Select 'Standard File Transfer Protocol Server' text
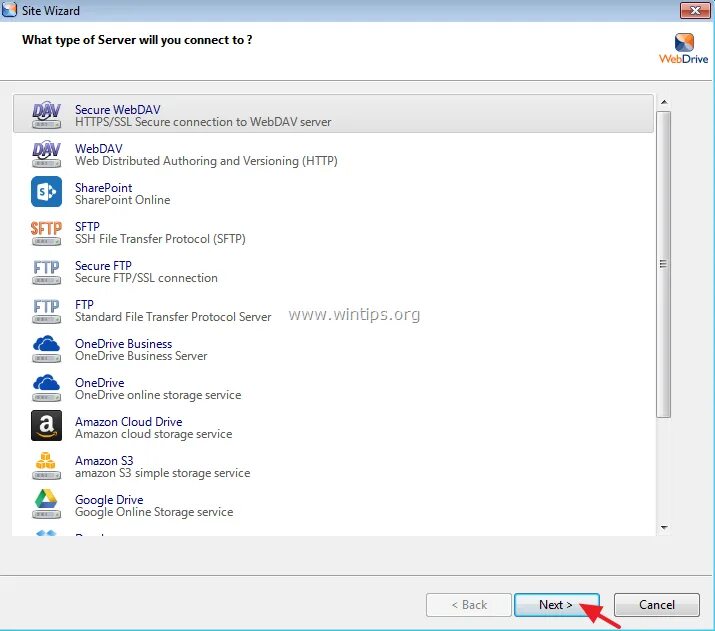Image resolution: width=715 pixels, height=631 pixels. click(173, 317)
